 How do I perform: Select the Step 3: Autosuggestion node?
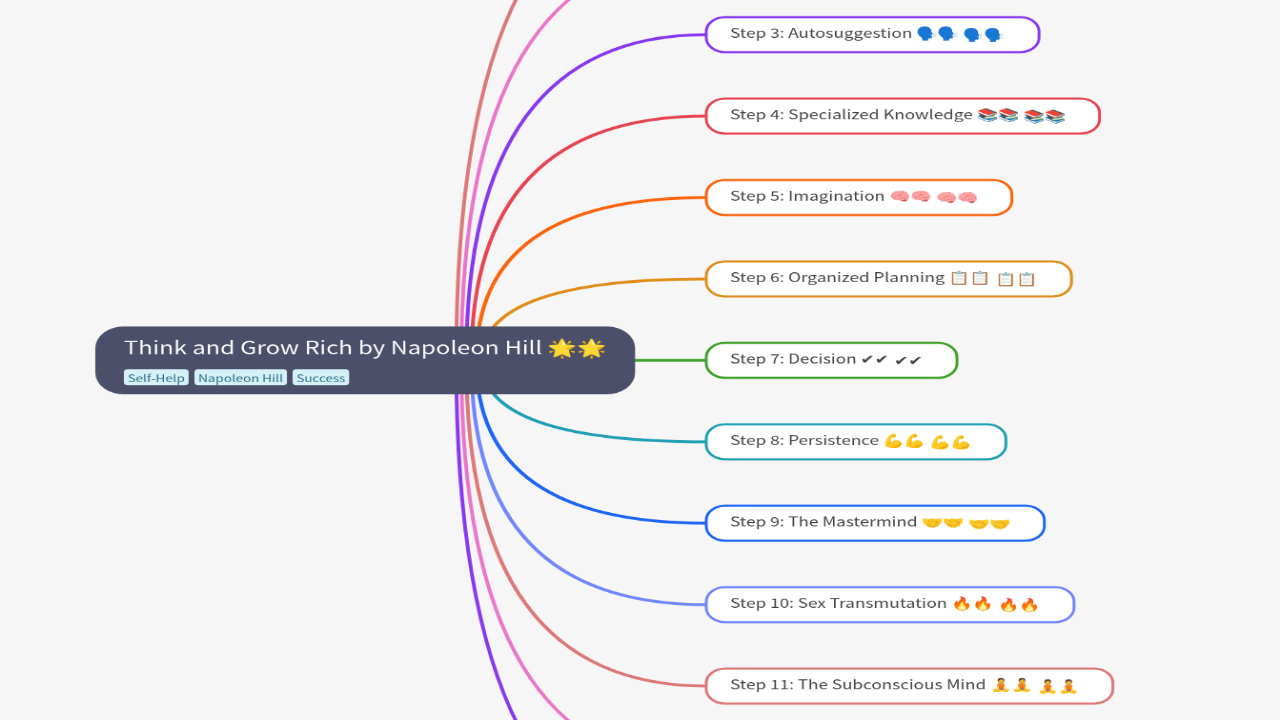pyautogui.click(x=872, y=34)
